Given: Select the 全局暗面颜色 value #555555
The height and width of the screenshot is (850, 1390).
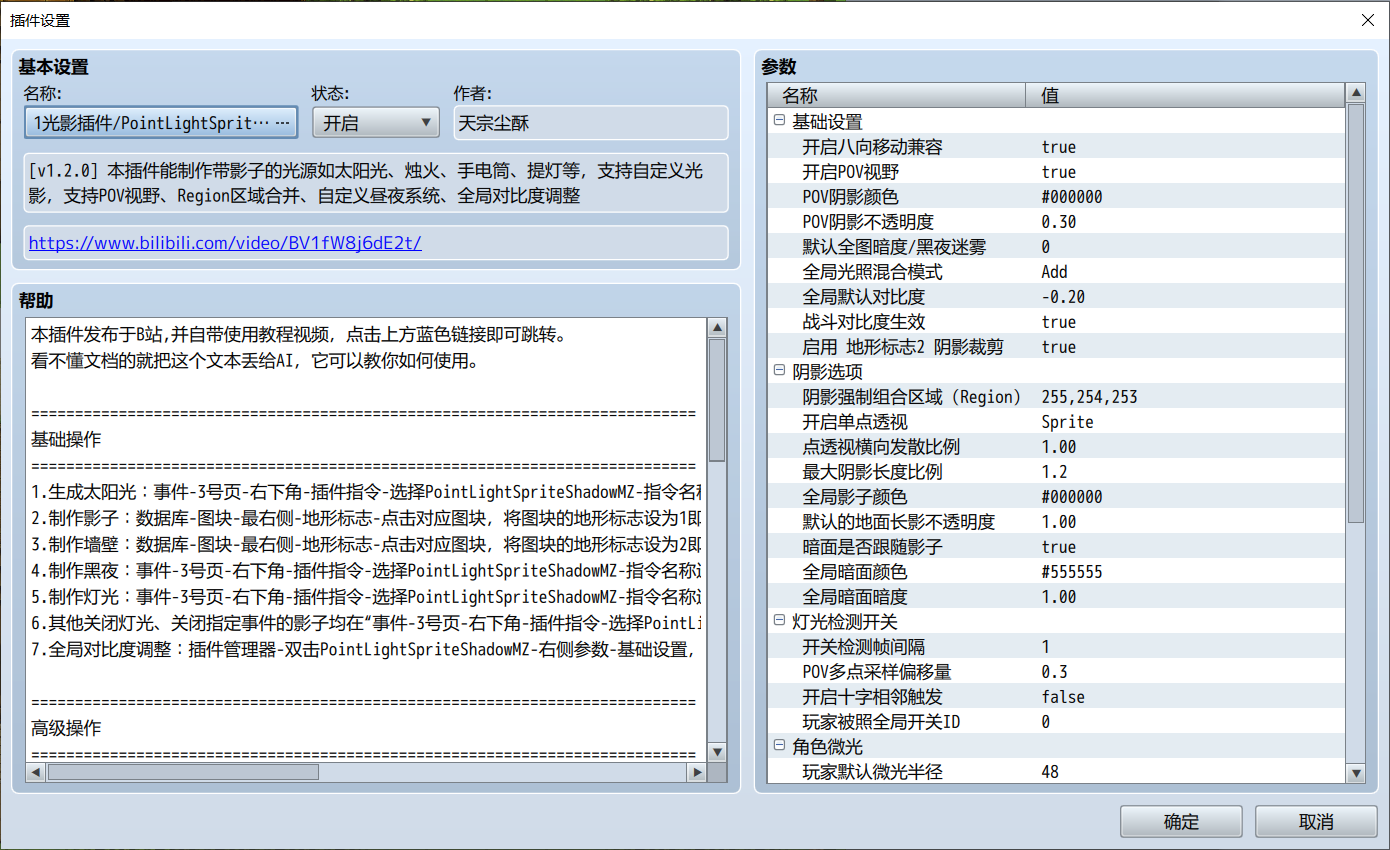Looking at the screenshot, I should [x=1072, y=572].
